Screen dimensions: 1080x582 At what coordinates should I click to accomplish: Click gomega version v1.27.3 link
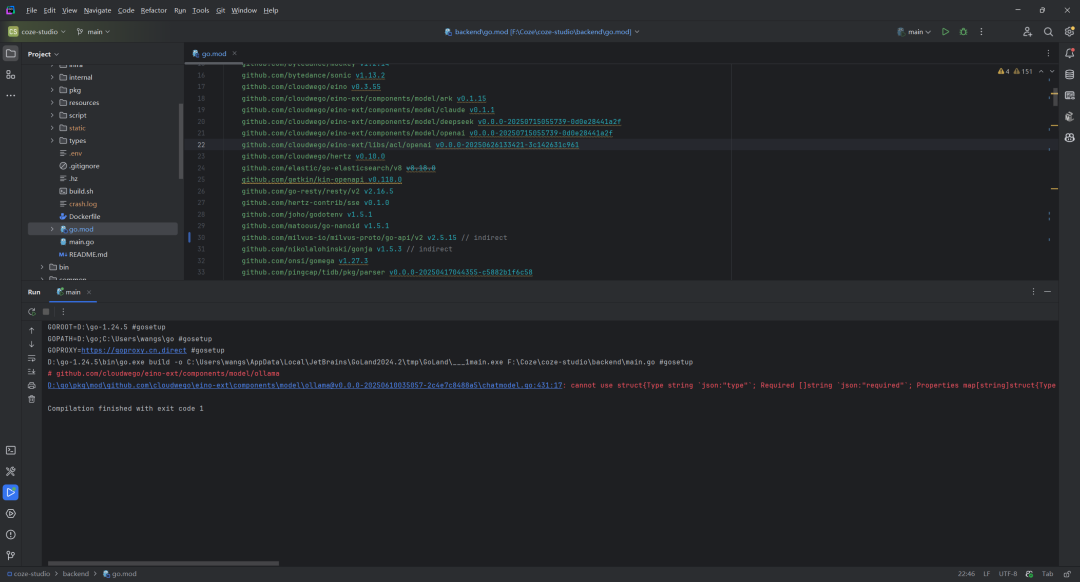pos(353,261)
